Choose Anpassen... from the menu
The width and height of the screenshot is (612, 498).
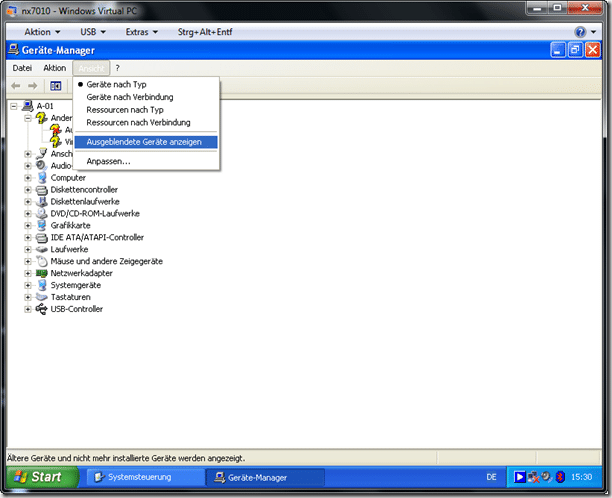coord(146,161)
